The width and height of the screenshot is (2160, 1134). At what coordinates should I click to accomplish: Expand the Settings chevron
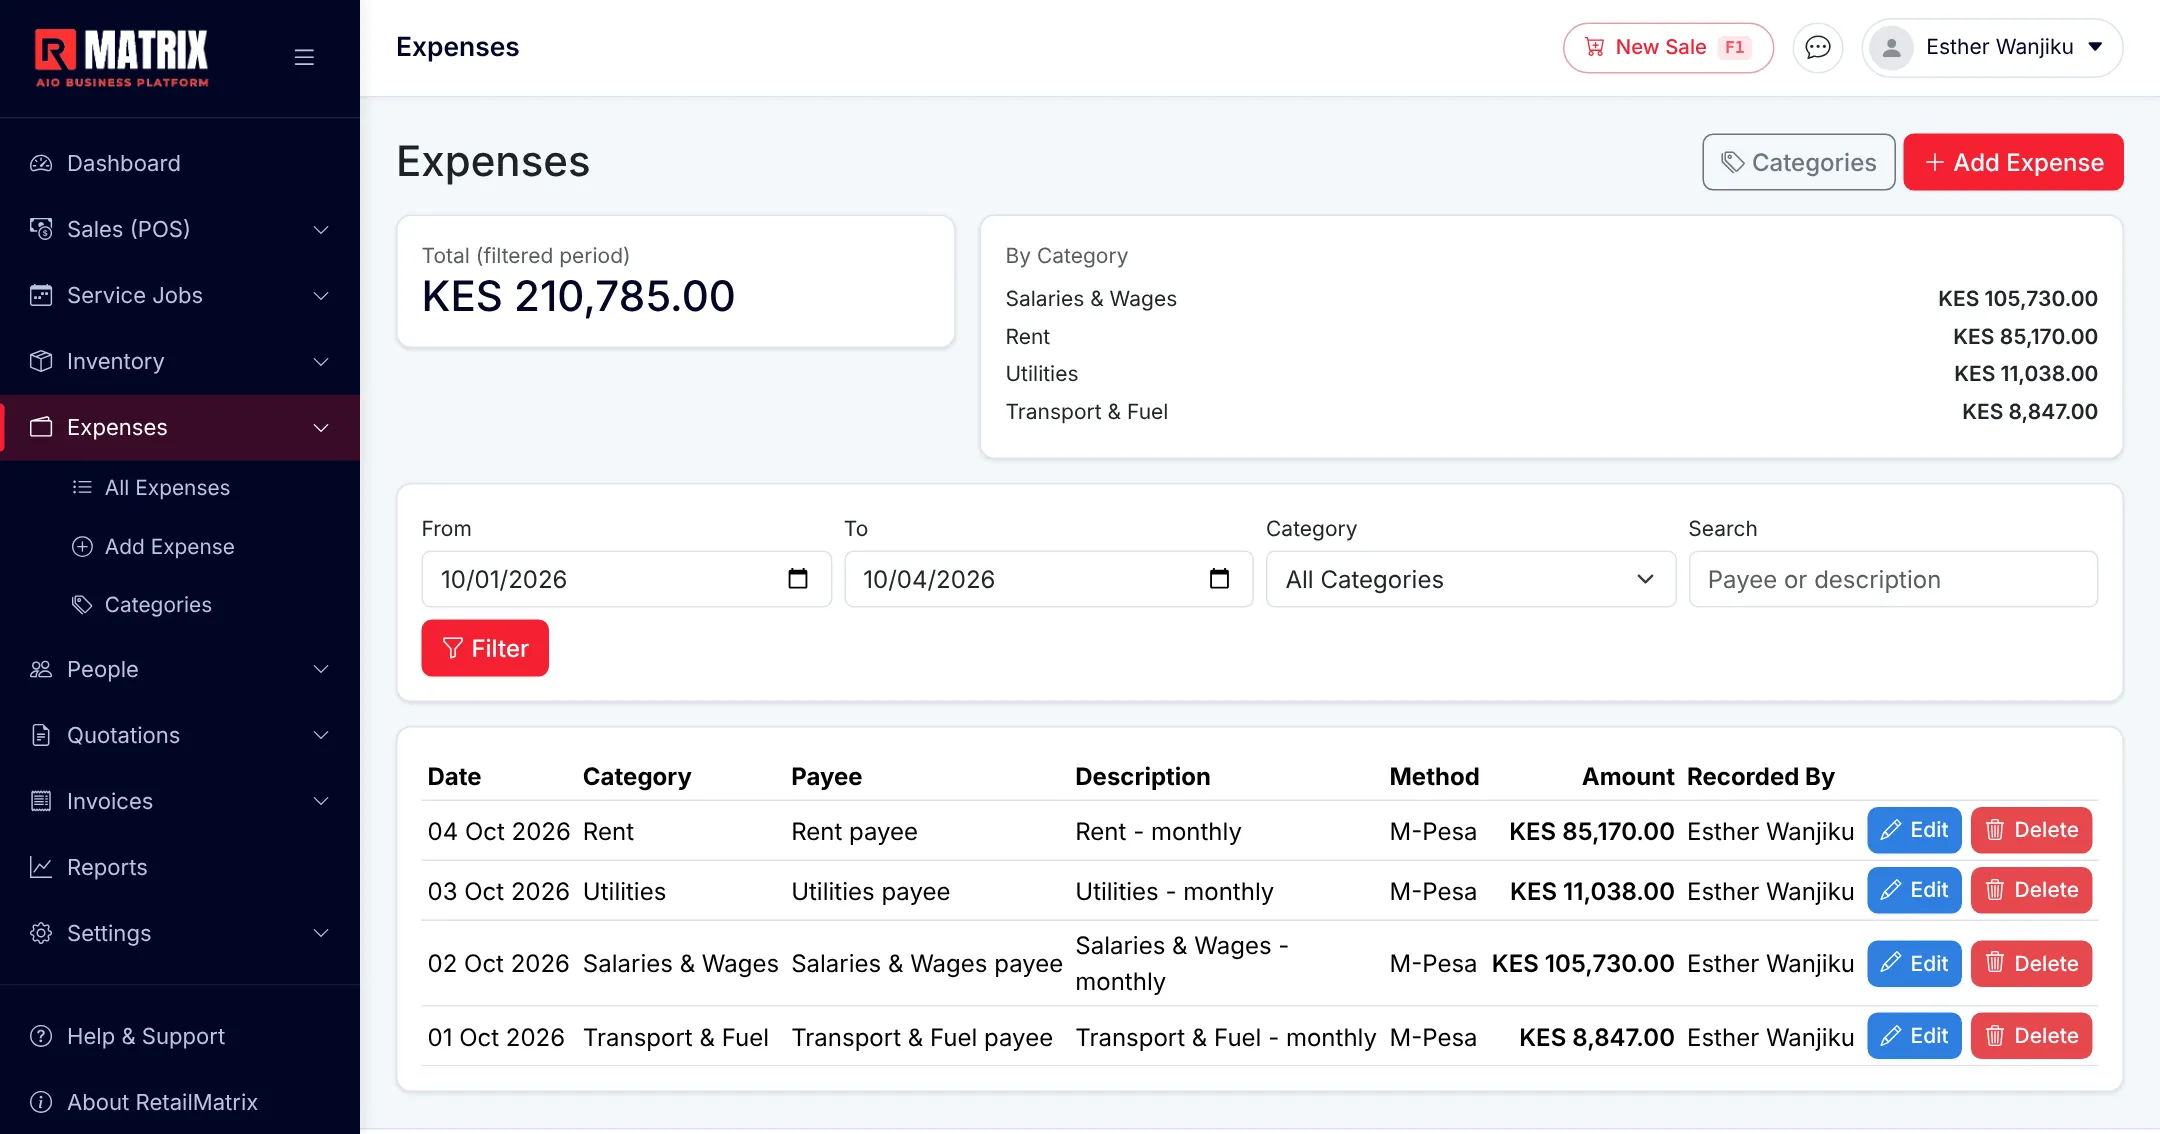coord(321,933)
